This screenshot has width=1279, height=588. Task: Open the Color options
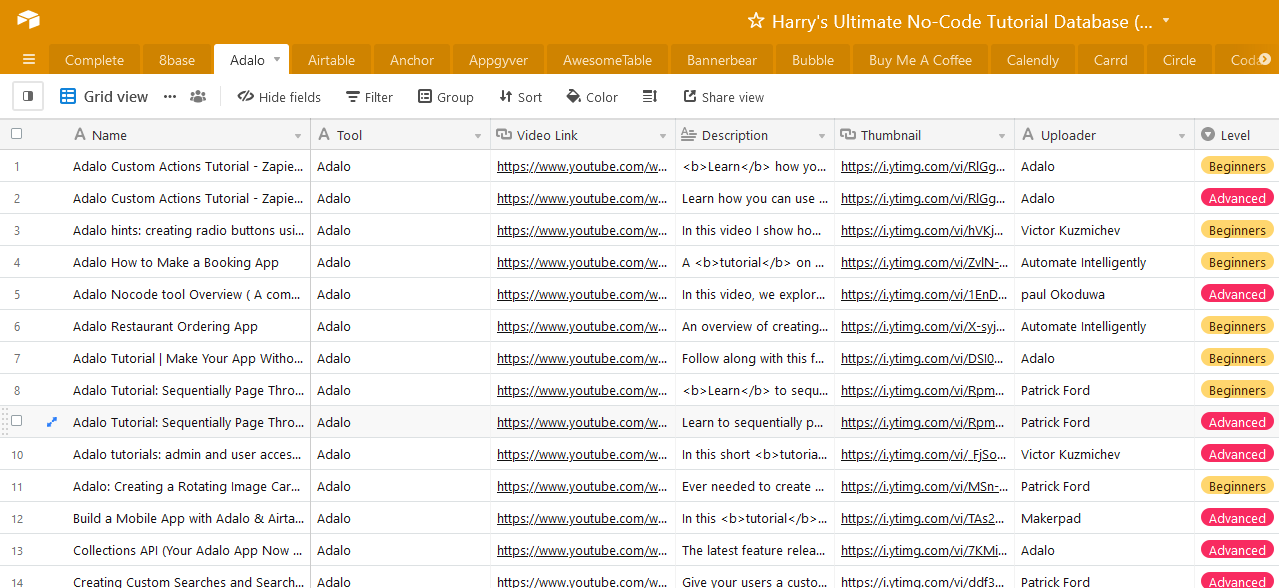[x=592, y=97]
